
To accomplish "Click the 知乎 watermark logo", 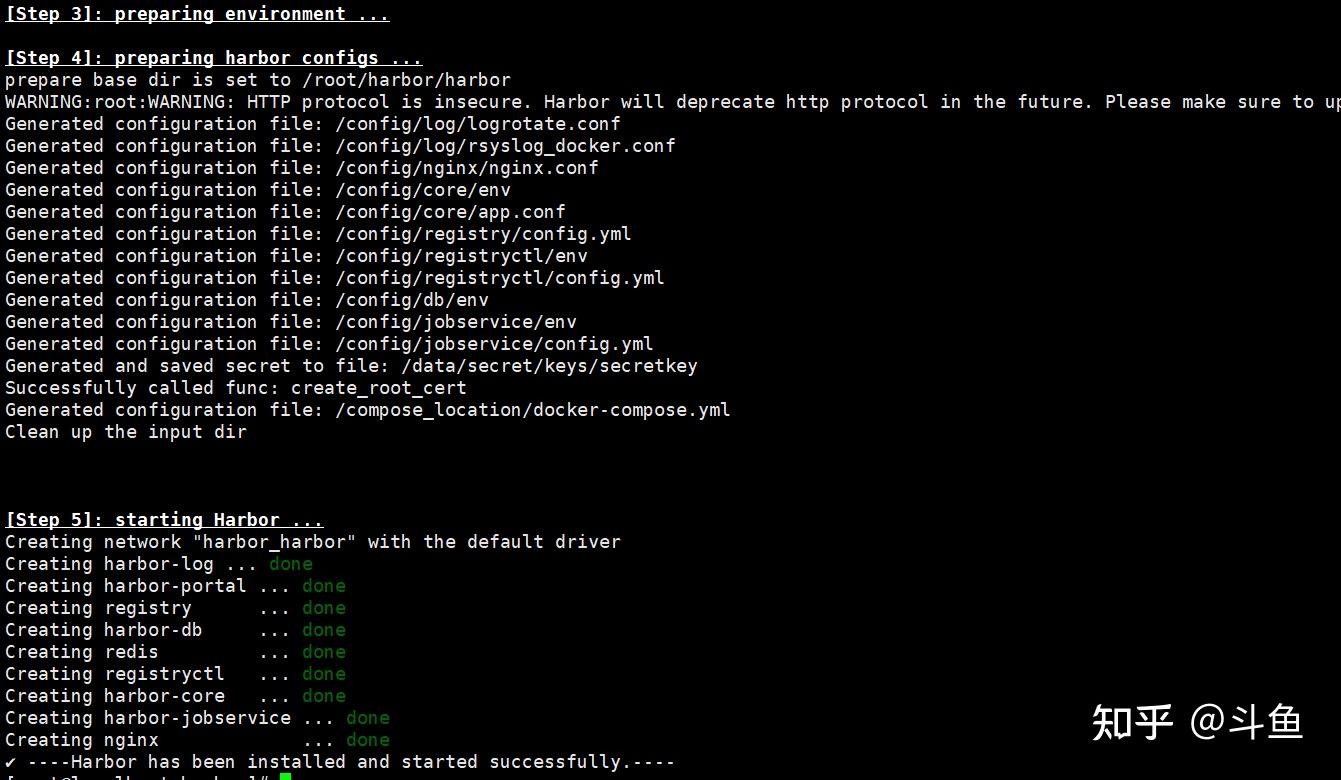I will coord(1132,721).
